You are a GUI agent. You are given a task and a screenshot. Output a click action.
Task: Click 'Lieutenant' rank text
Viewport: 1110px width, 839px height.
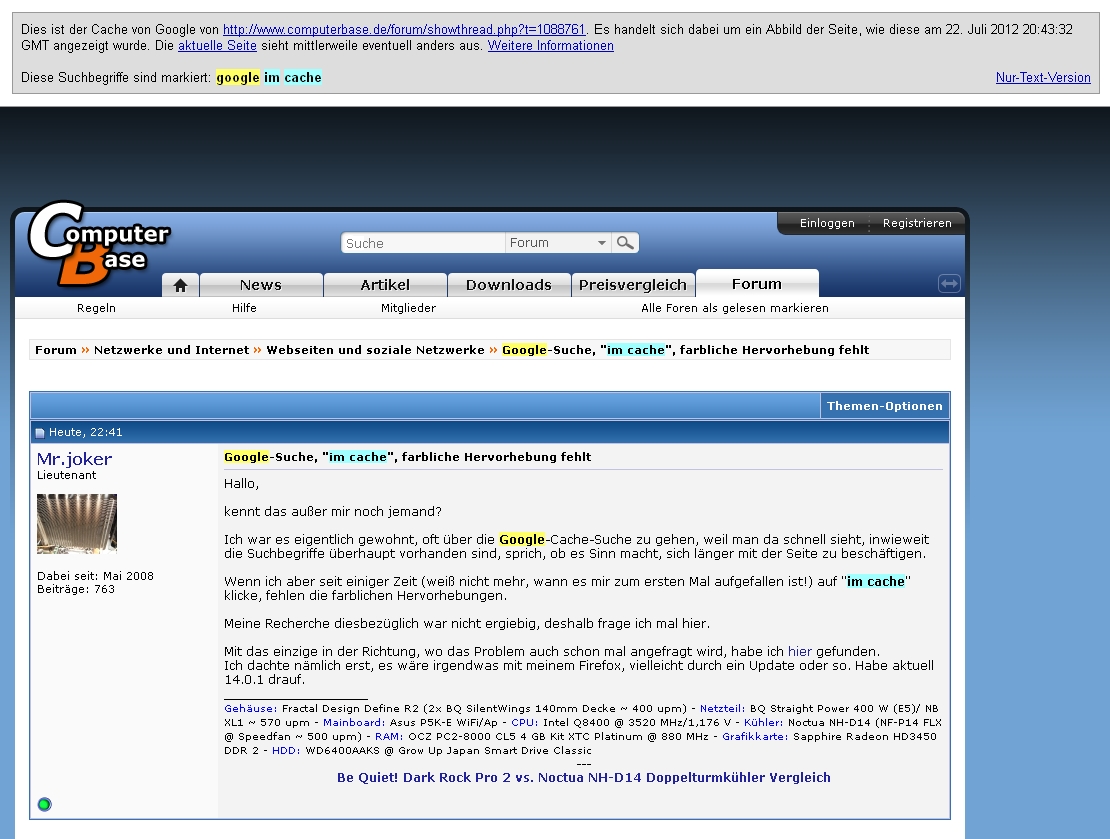point(67,475)
